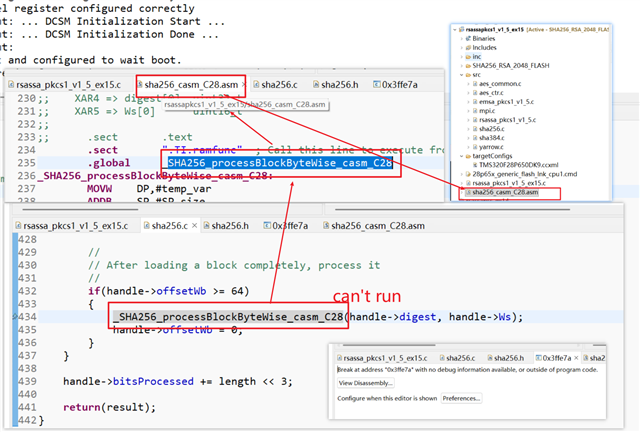
Task: Select sha256_casm_C28.asm tab in top editor
Action: click(x=191, y=85)
